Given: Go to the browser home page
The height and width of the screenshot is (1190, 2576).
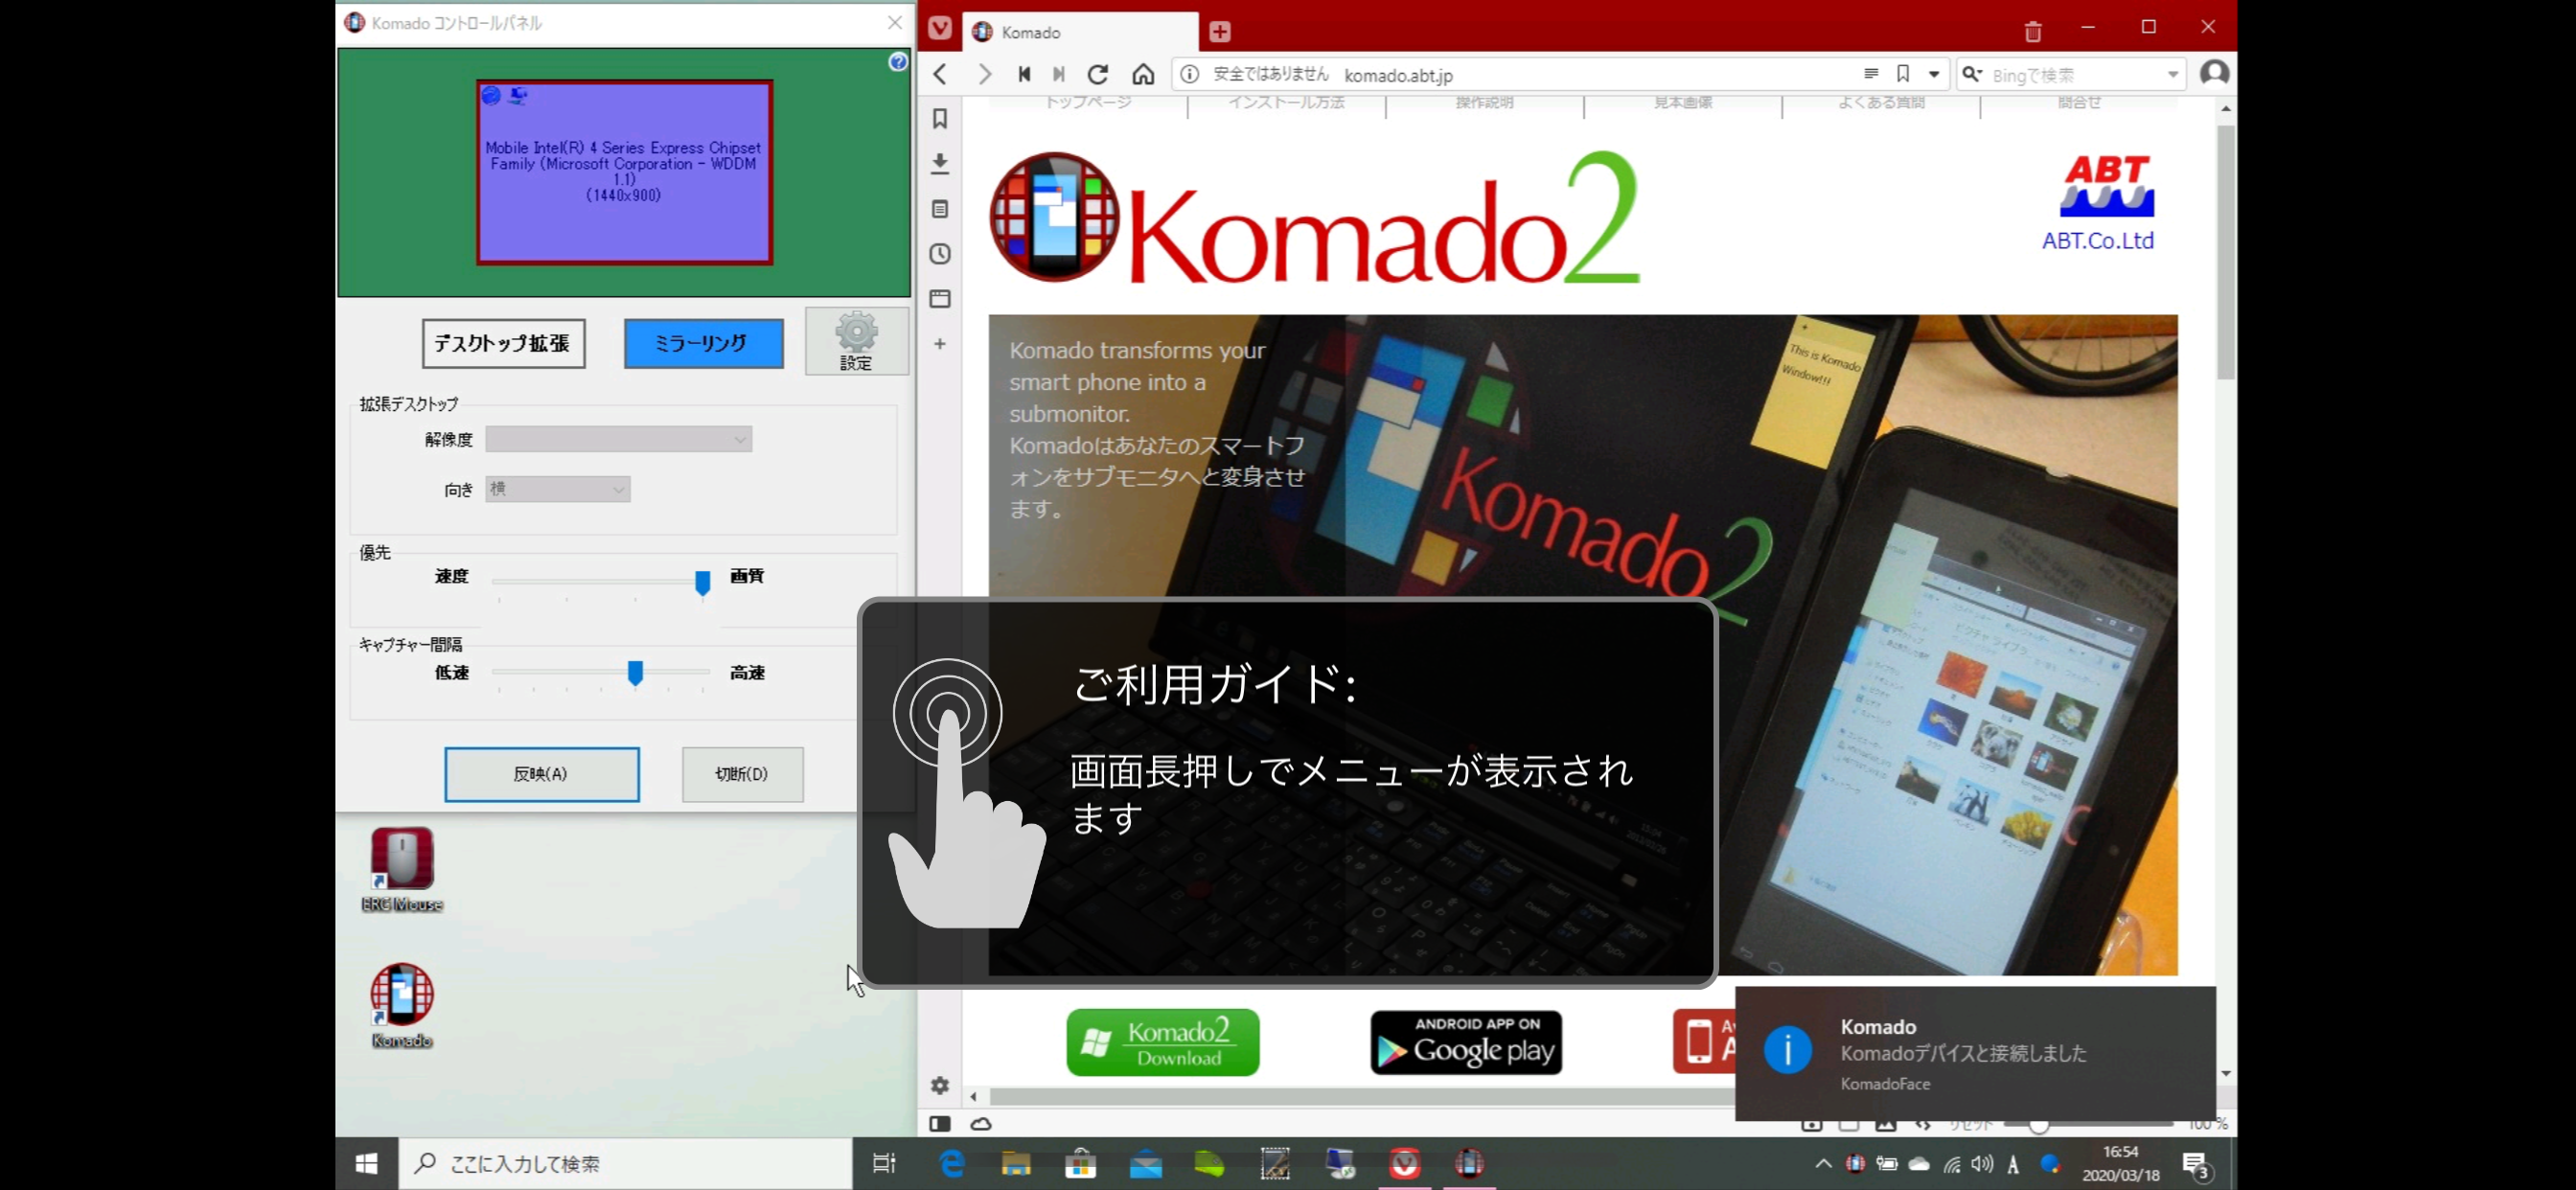Looking at the screenshot, I should click(x=1143, y=74).
